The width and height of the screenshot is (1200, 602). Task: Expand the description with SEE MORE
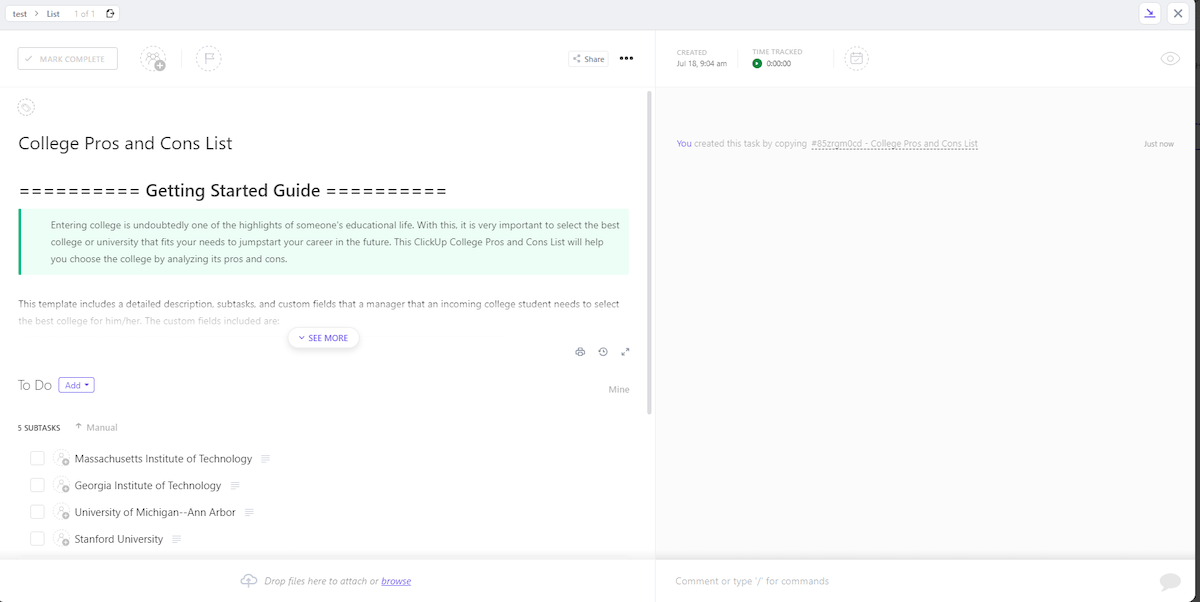[323, 338]
